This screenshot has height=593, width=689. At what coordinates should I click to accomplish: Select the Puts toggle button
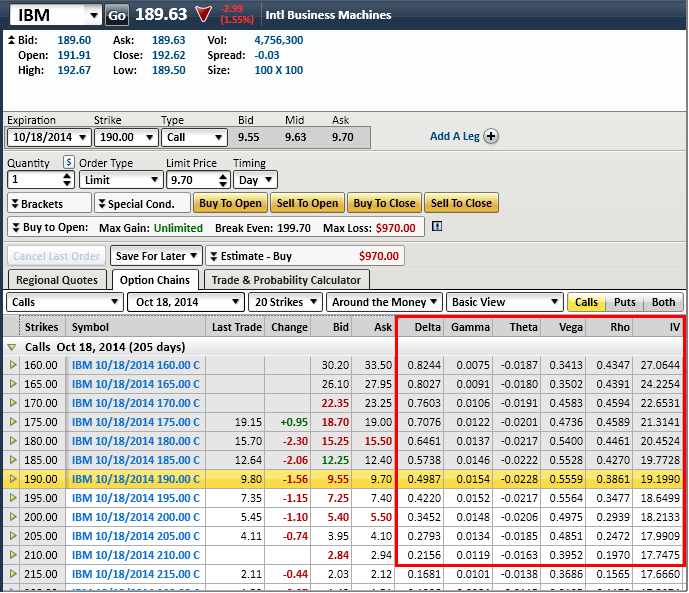click(624, 302)
